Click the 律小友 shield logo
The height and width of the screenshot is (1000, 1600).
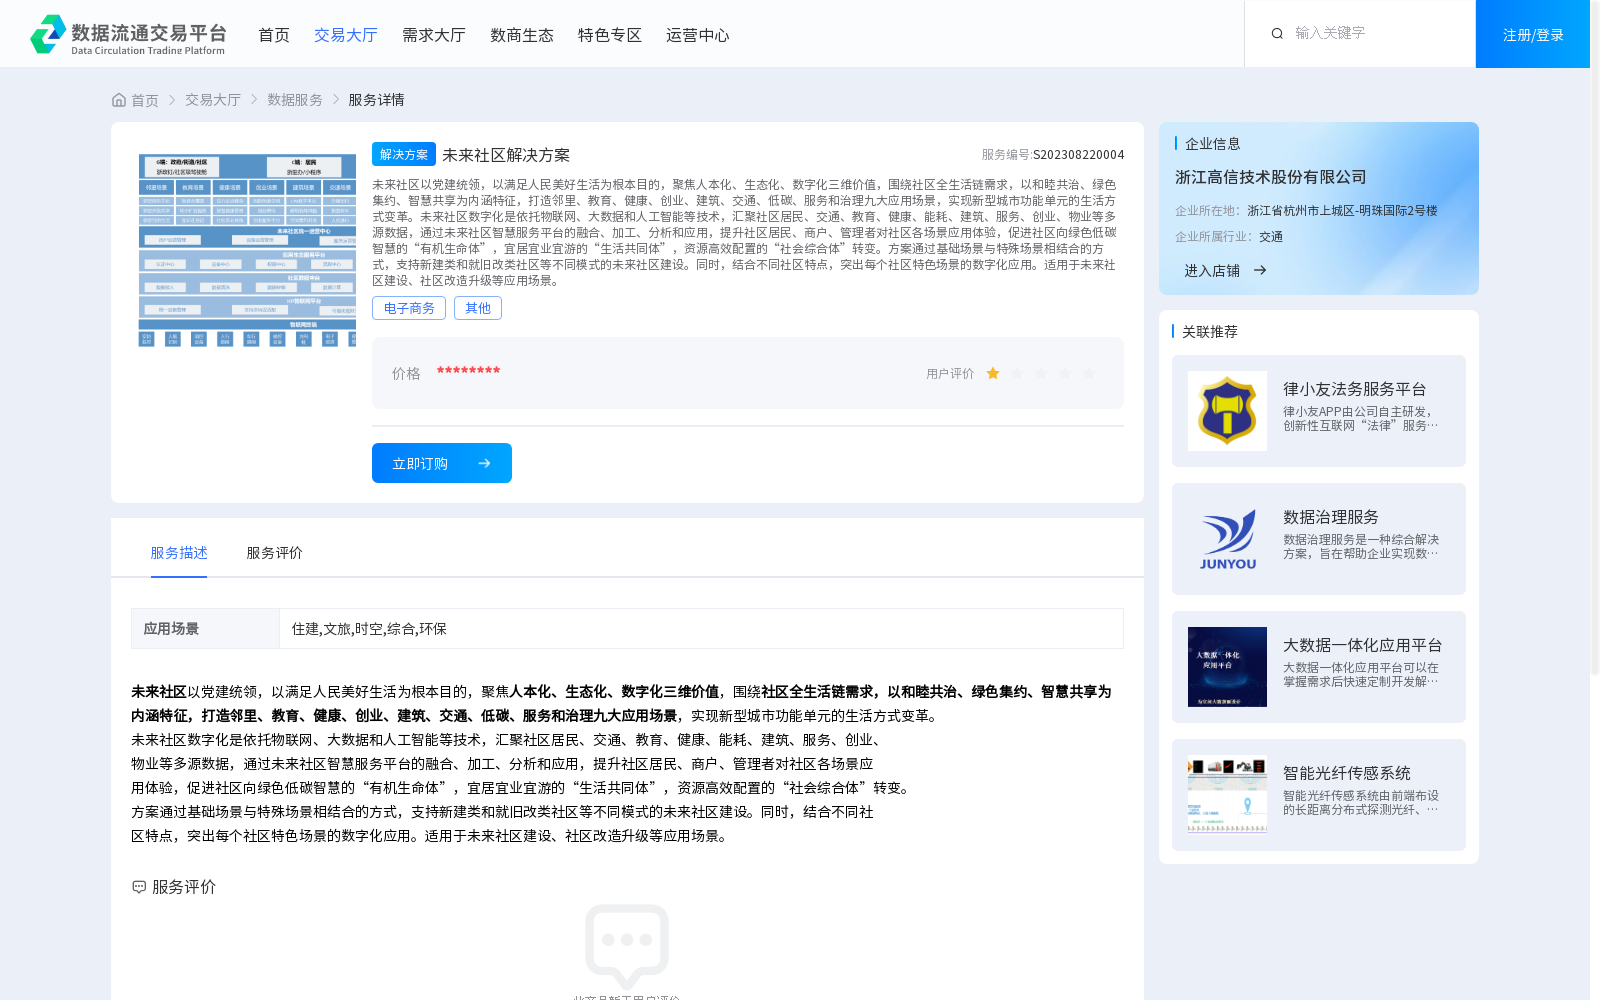coord(1227,411)
